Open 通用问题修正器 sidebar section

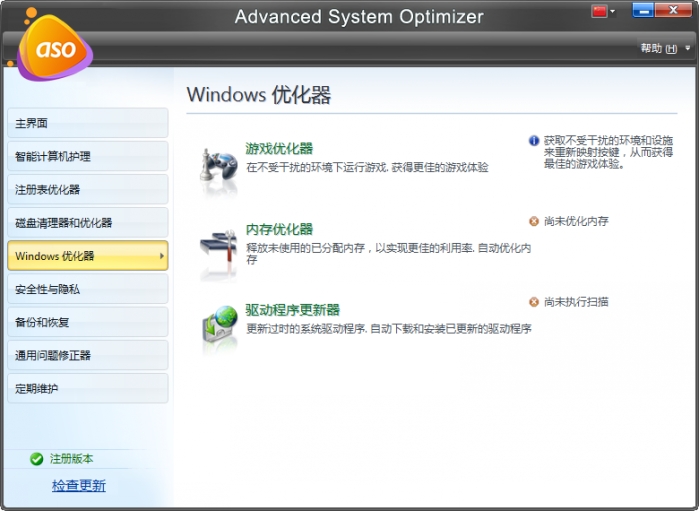[88, 355]
